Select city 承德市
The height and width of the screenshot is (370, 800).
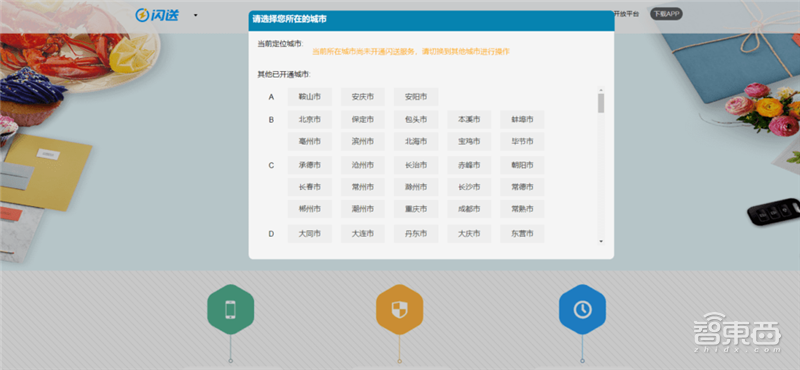pyautogui.click(x=310, y=165)
